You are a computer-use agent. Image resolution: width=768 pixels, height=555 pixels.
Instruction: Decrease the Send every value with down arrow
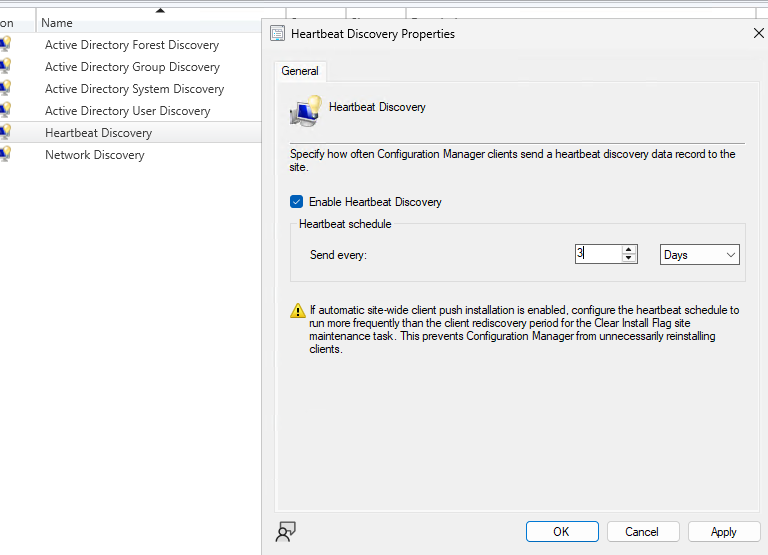(x=628, y=258)
